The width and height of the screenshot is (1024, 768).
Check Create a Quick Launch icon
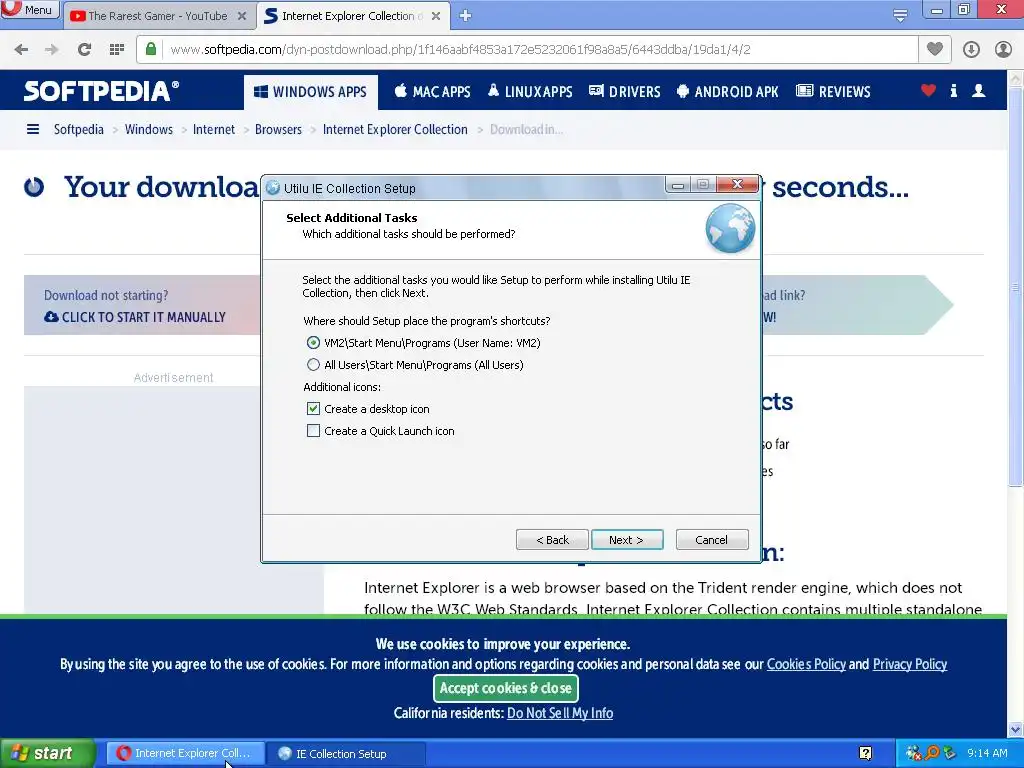(x=313, y=431)
